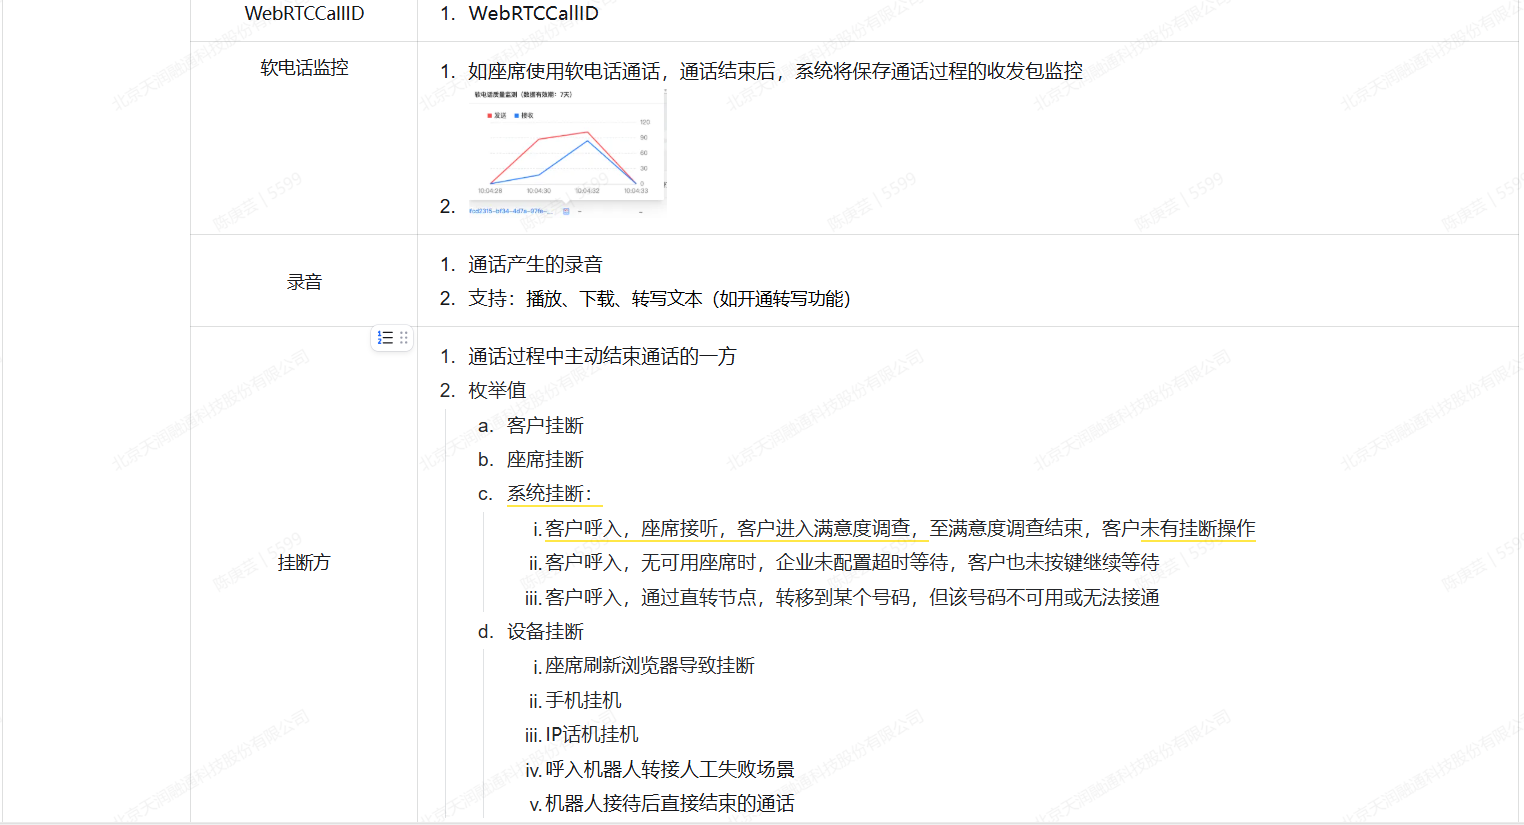Click the line about 播放、下载、转写文本
The height and width of the screenshot is (825, 1524).
pos(659,299)
